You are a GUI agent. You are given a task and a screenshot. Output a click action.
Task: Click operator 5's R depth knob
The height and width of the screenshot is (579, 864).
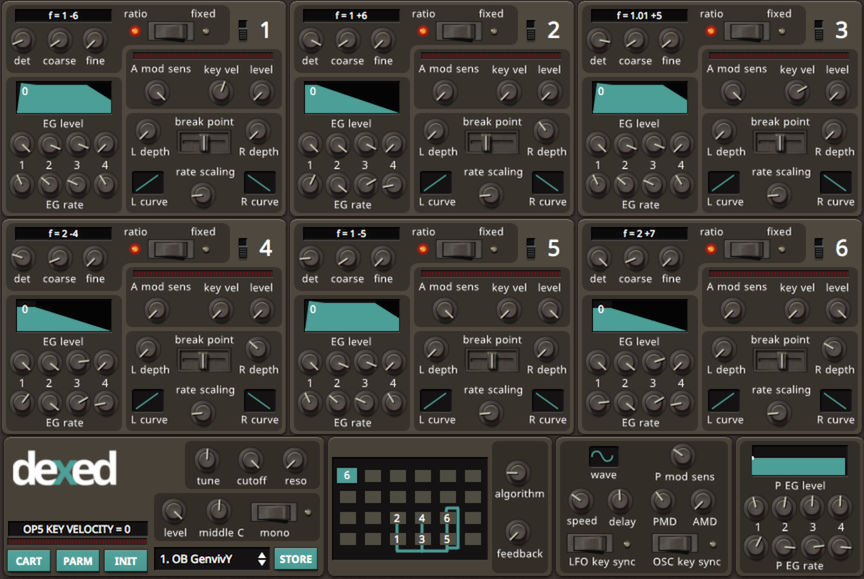click(x=544, y=349)
